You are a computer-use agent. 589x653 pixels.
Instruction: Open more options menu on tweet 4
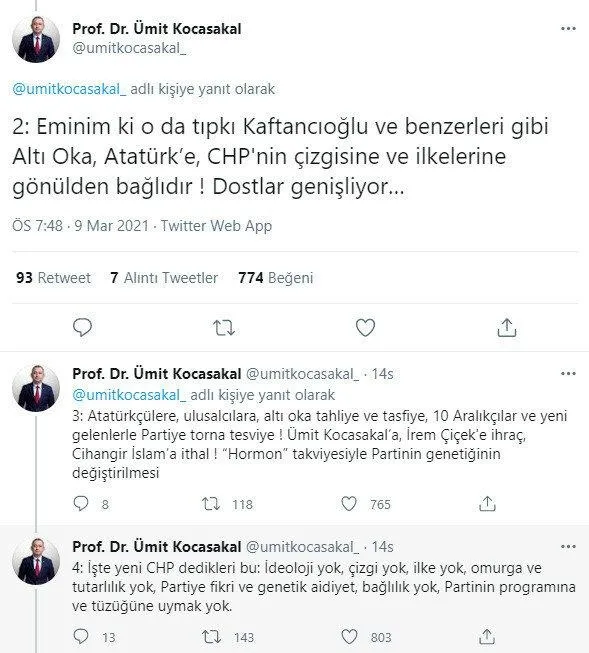point(568,546)
